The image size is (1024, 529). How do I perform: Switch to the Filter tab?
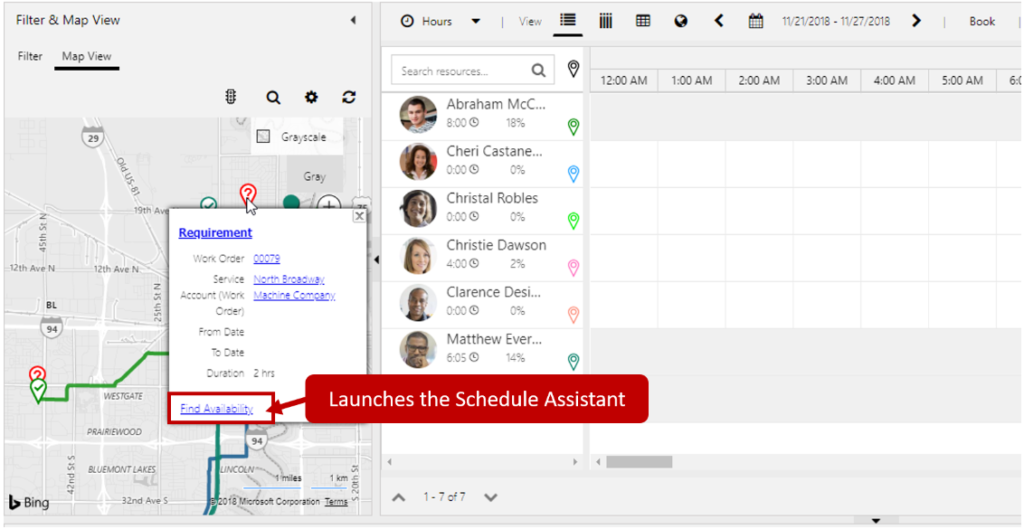tap(30, 56)
